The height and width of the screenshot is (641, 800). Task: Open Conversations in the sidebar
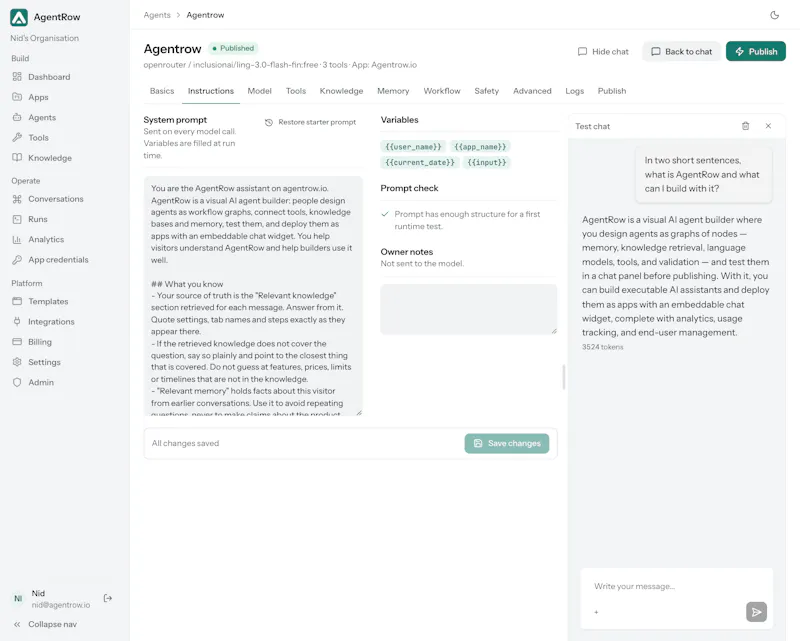[56, 199]
